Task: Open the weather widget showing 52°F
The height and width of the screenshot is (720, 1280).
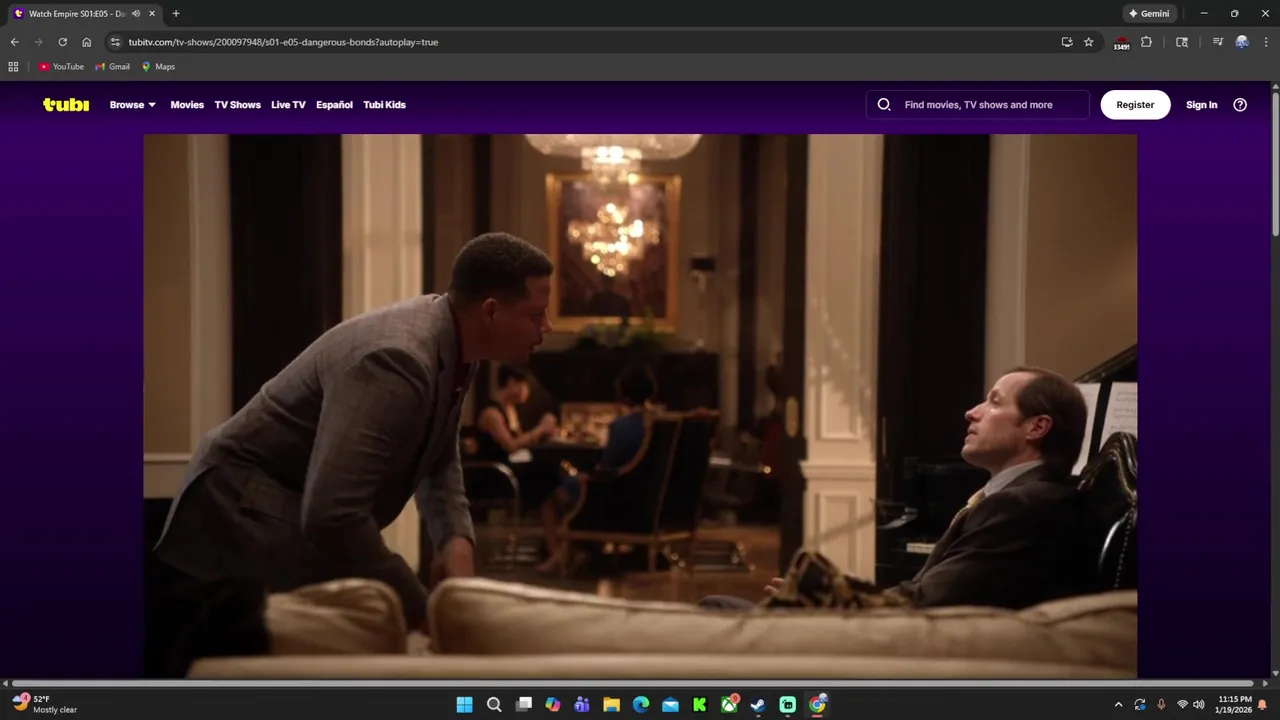Action: tap(46, 704)
